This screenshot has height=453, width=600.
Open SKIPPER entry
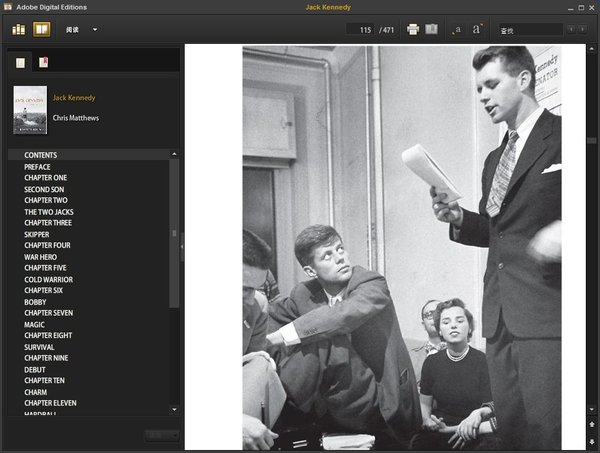(x=37, y=235)
